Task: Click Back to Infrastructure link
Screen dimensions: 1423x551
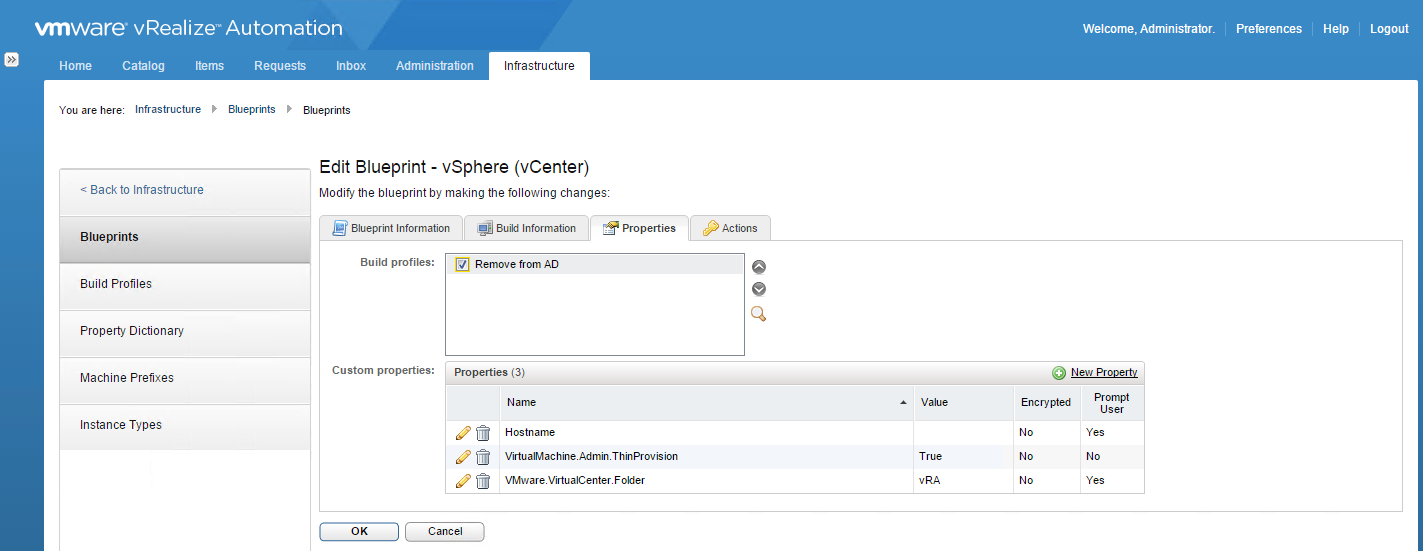Action: coord(142,190)
